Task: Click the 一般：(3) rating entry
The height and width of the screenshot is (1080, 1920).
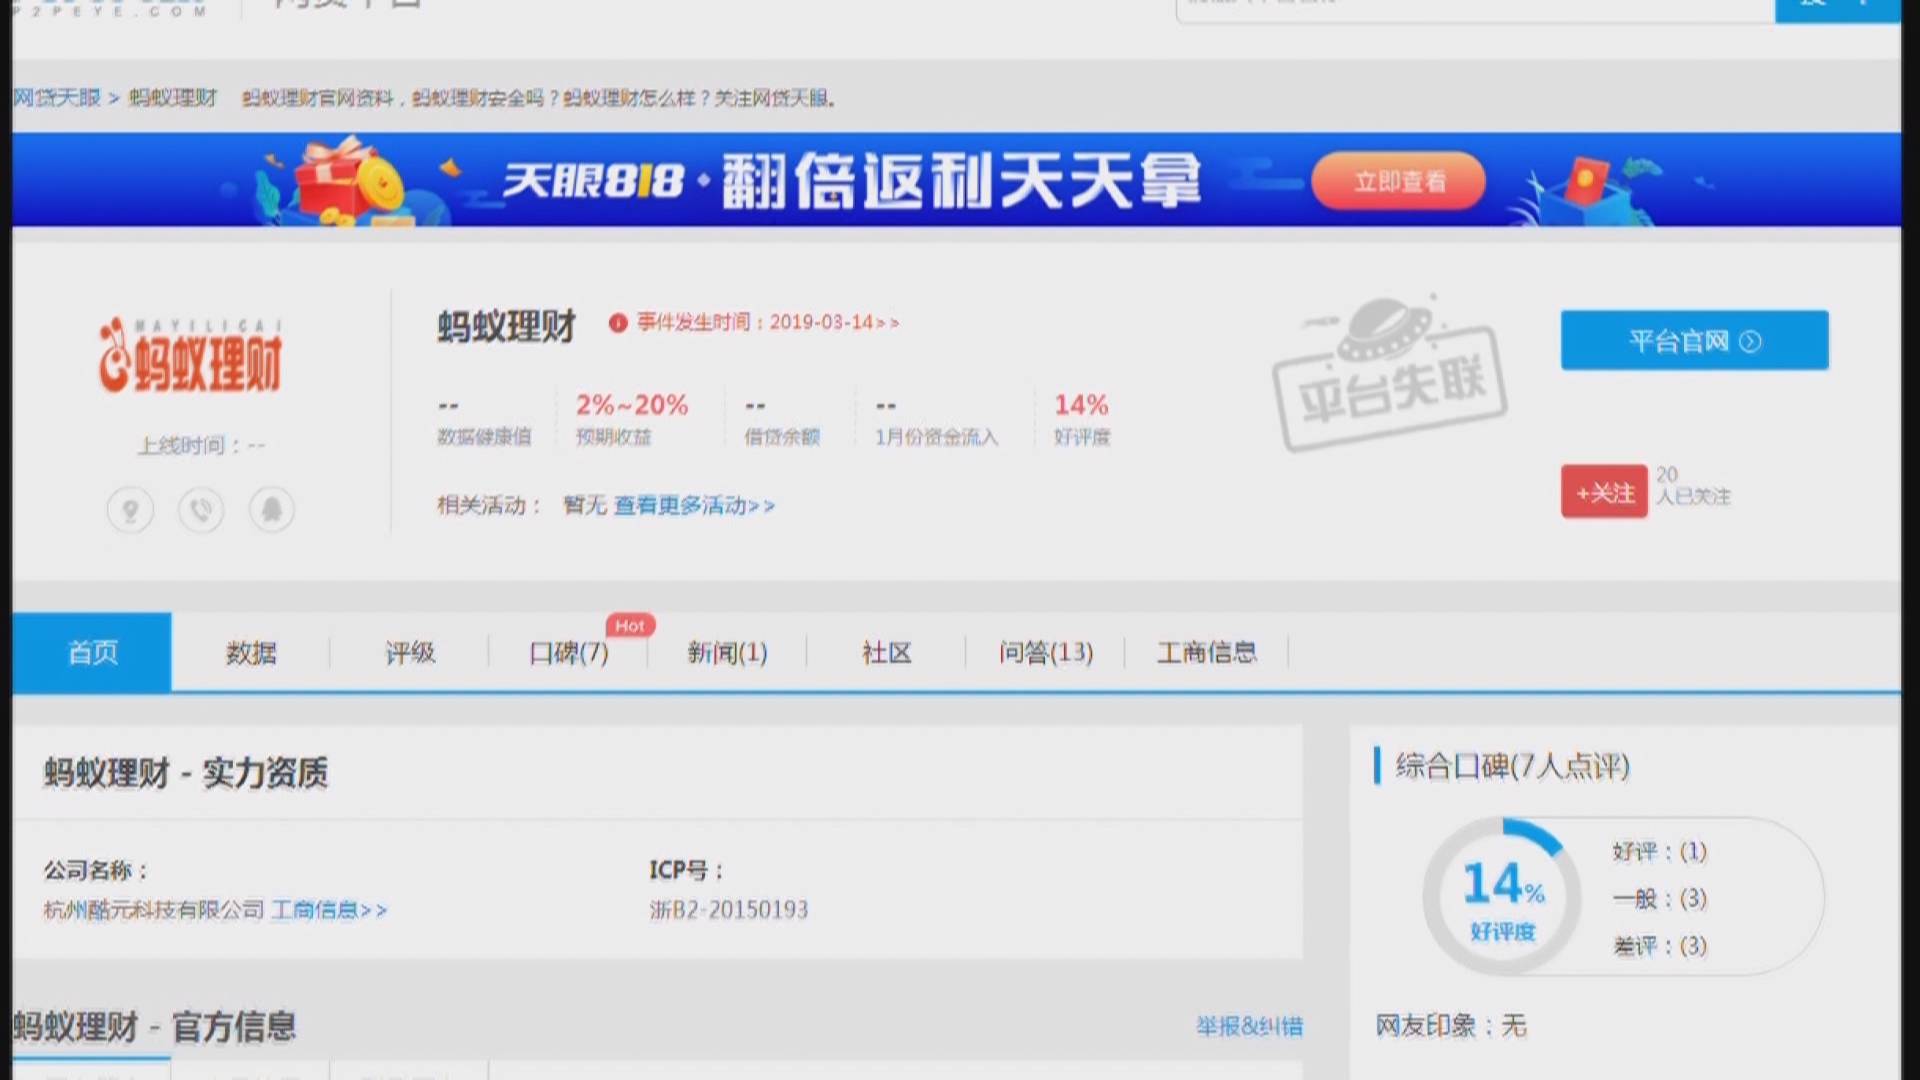Action: click(x=1659, y=898)
